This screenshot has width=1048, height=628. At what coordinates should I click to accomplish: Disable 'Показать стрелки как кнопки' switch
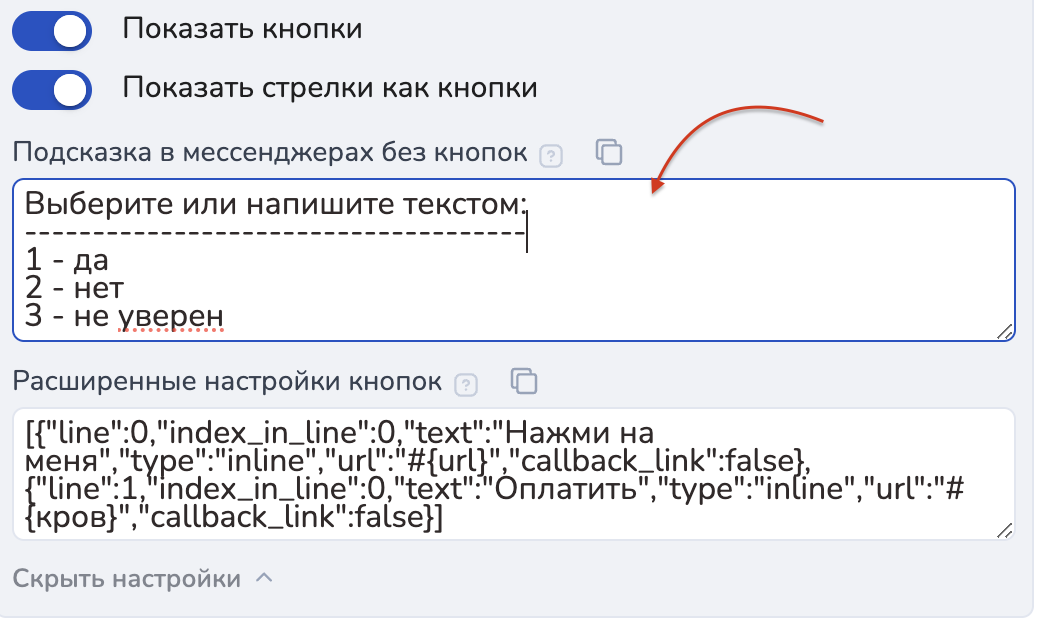[52, 90]
